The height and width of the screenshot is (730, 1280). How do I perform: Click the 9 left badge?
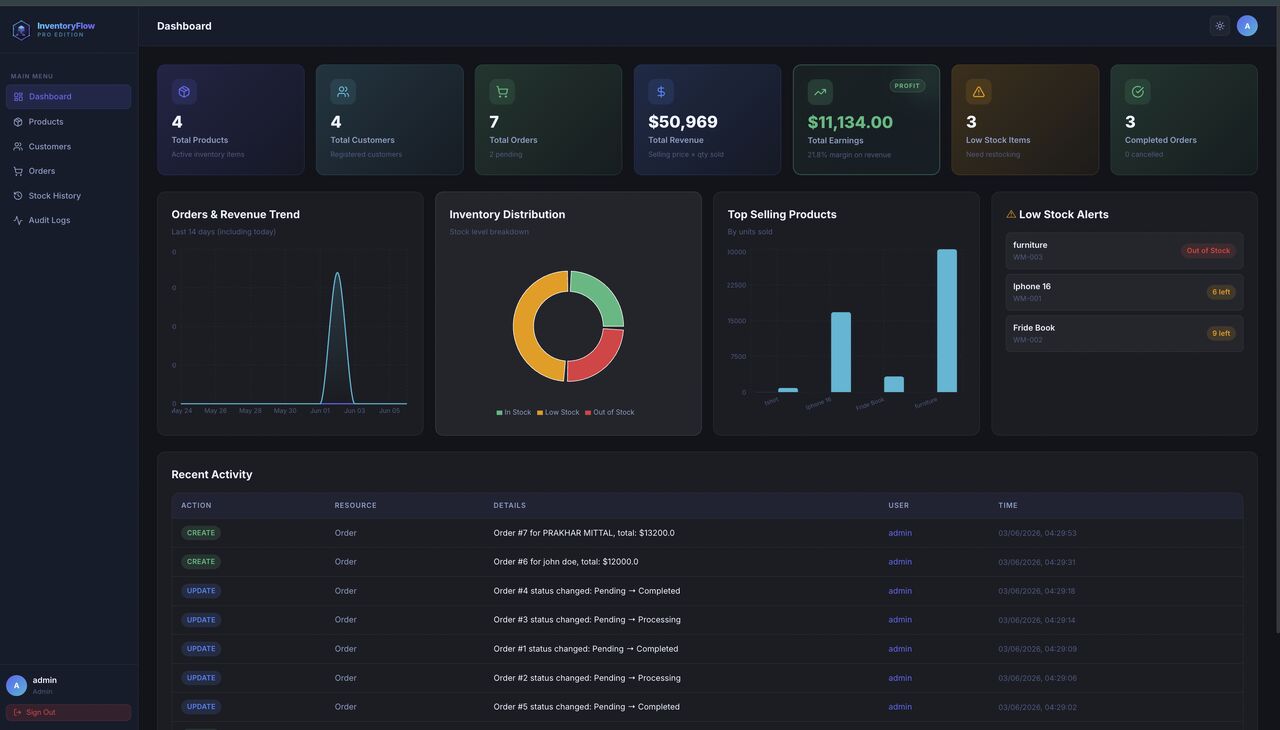[1221, 333]
